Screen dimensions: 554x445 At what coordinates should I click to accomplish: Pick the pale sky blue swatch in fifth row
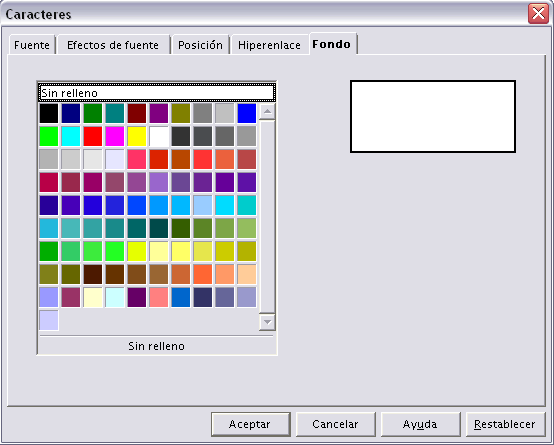203,205
